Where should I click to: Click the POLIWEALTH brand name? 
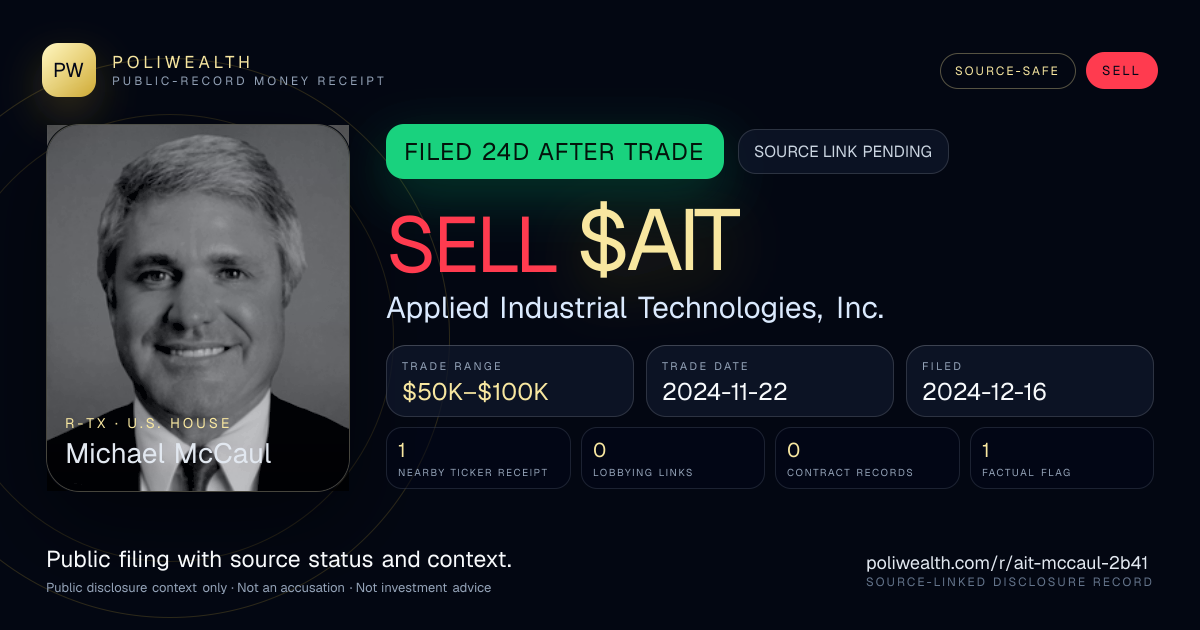click(182, 62)
